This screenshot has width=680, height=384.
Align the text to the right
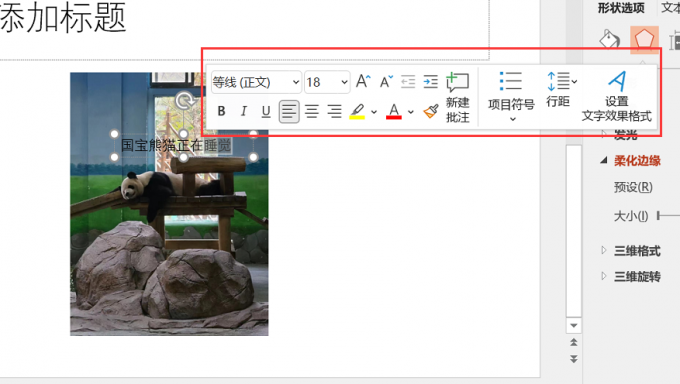(x=334, y=112)
